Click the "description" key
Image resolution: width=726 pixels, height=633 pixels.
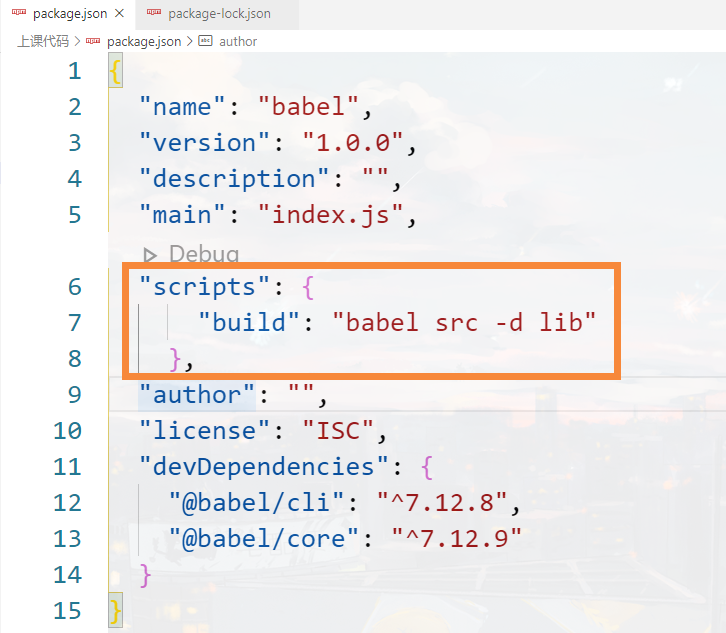[234, 179]
